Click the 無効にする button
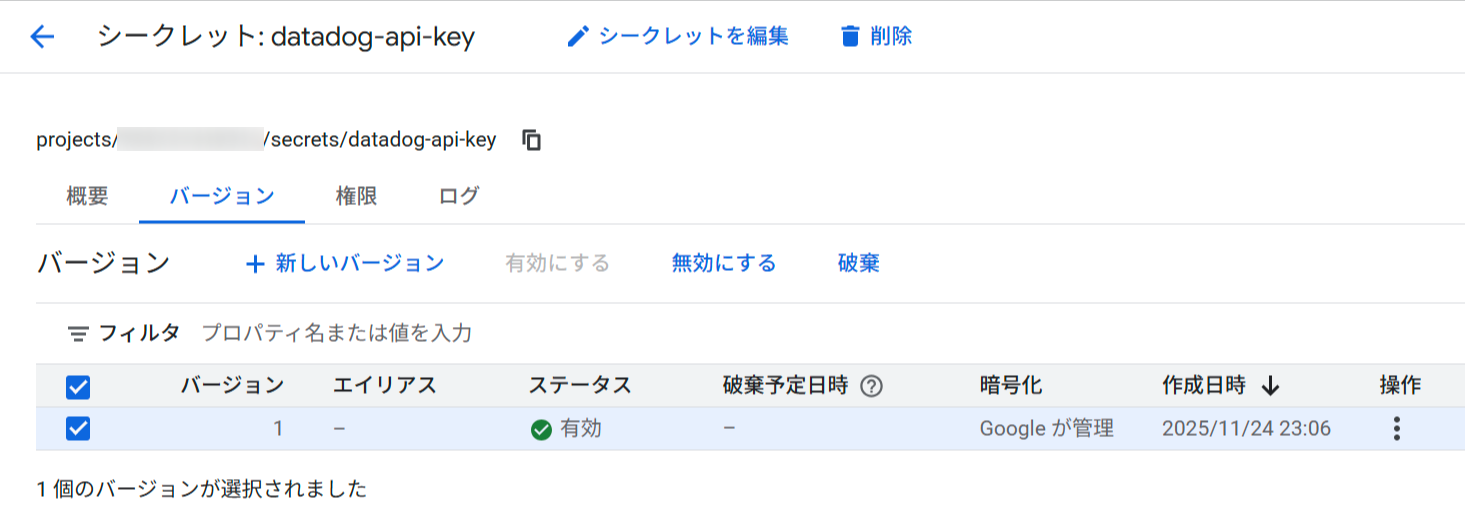Viewport: 1465px width, 523px height. click(x=724, y=264)
